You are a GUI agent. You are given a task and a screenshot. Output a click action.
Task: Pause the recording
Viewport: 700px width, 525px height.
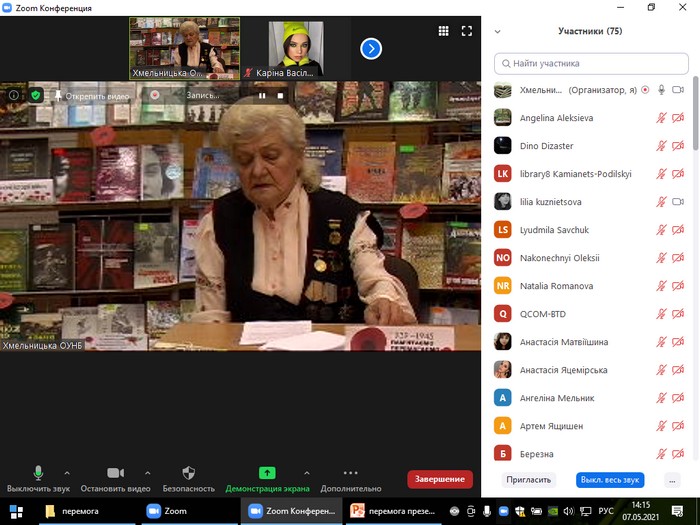(262, 96)
